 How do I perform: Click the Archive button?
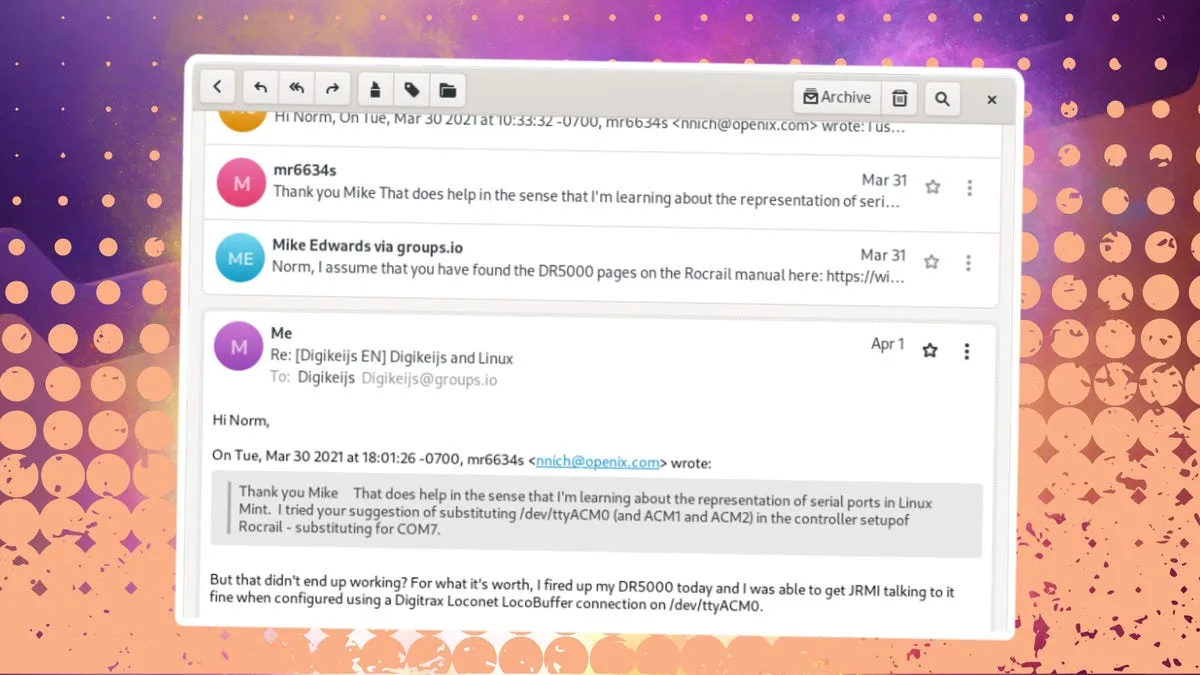coord(837,97)
